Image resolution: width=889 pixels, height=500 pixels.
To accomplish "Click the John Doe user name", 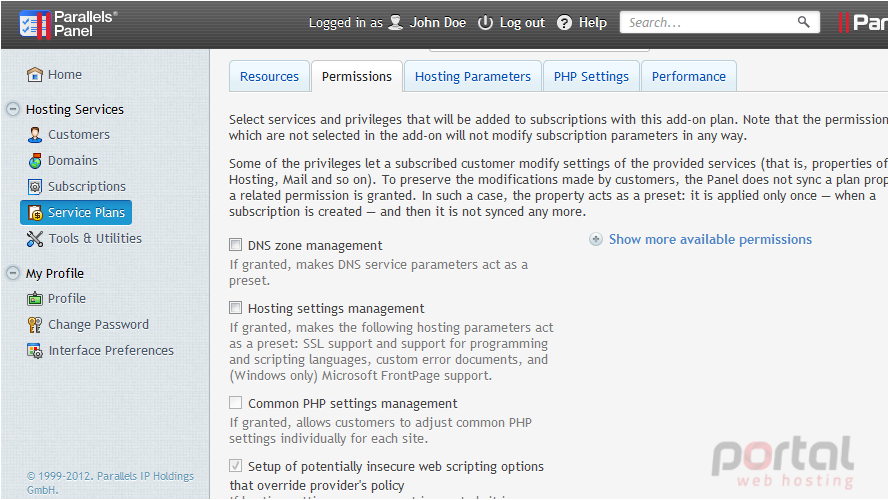I will point(438,23).
